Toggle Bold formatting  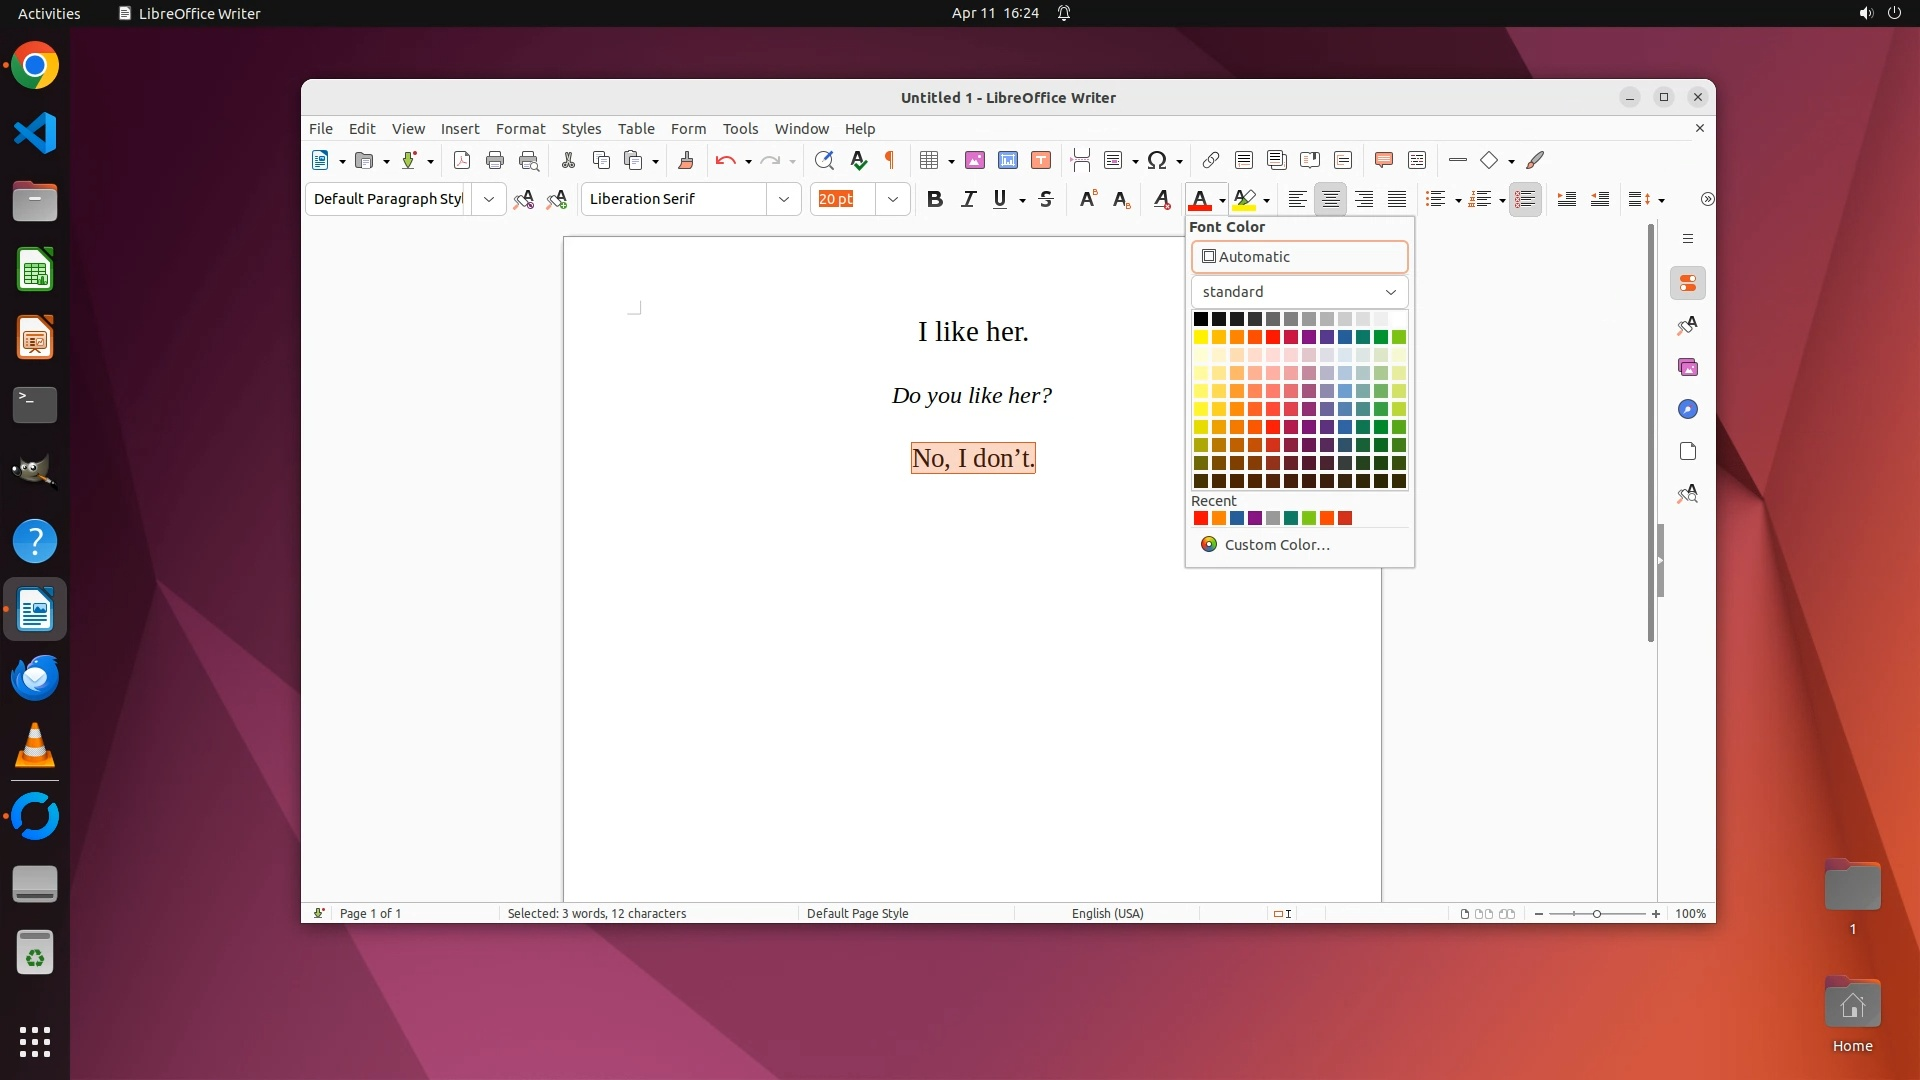[x=934, y=199]
